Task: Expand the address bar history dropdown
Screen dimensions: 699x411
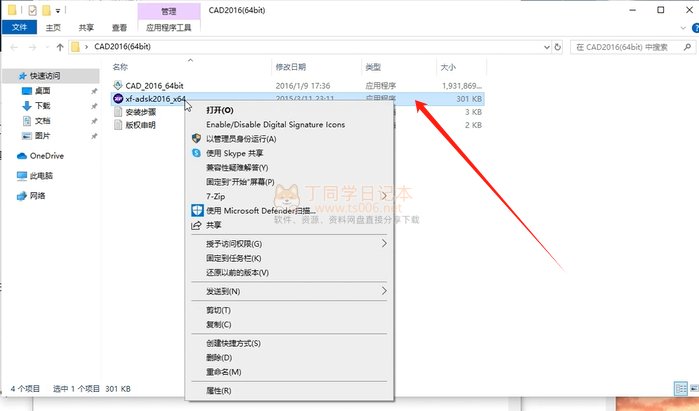Action: point(547,47)
